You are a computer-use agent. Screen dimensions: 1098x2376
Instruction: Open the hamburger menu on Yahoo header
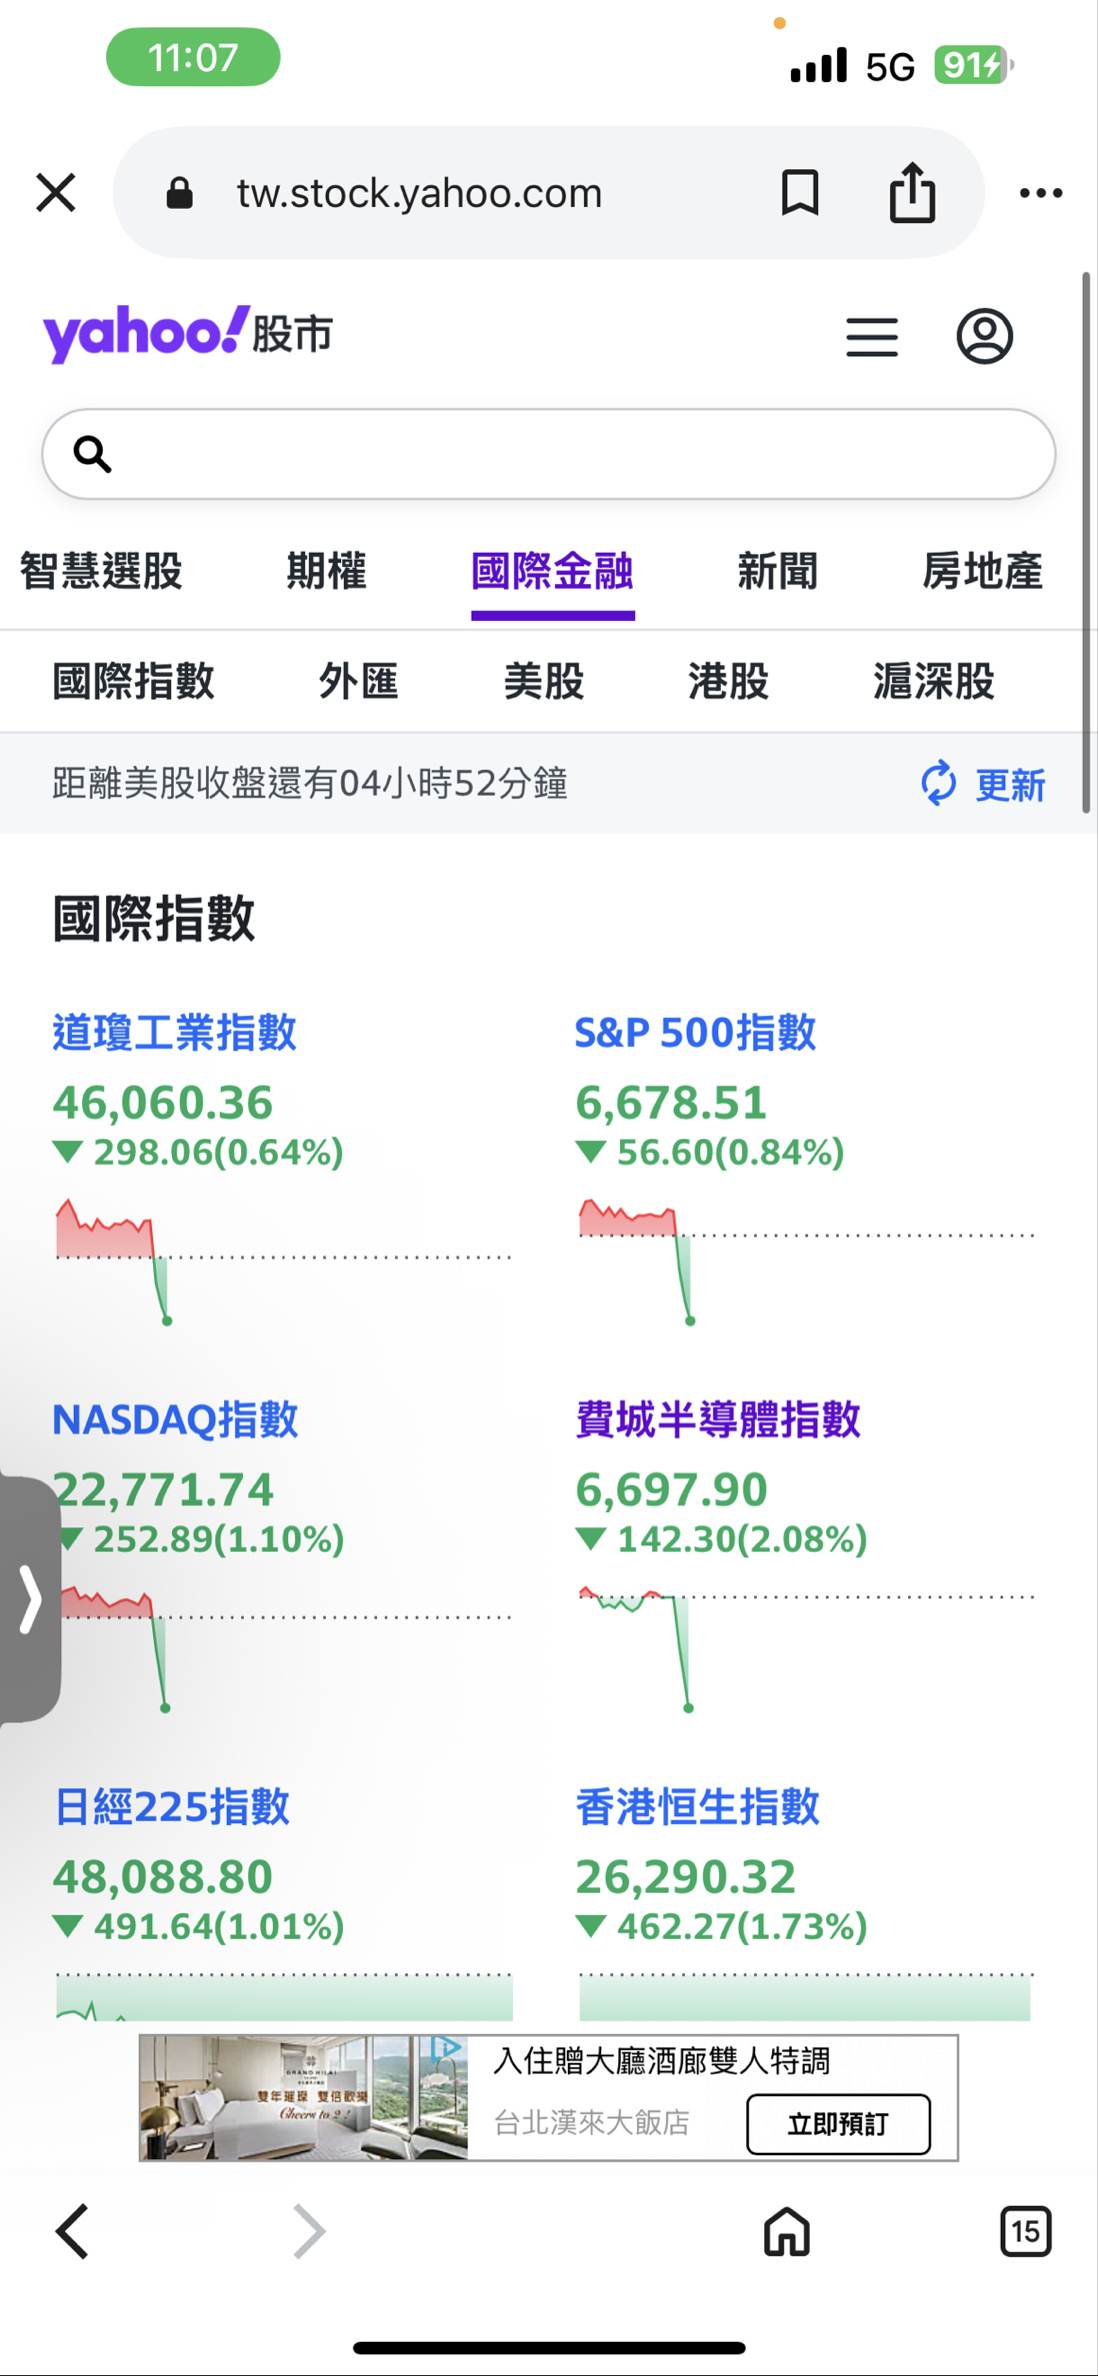871,337
